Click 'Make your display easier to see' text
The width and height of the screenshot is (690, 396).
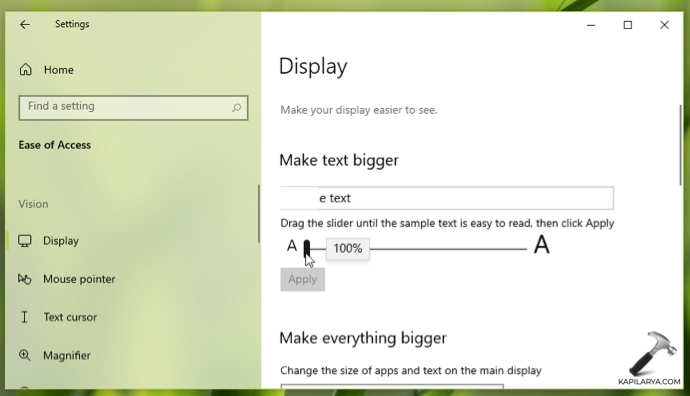coord(359,110)
